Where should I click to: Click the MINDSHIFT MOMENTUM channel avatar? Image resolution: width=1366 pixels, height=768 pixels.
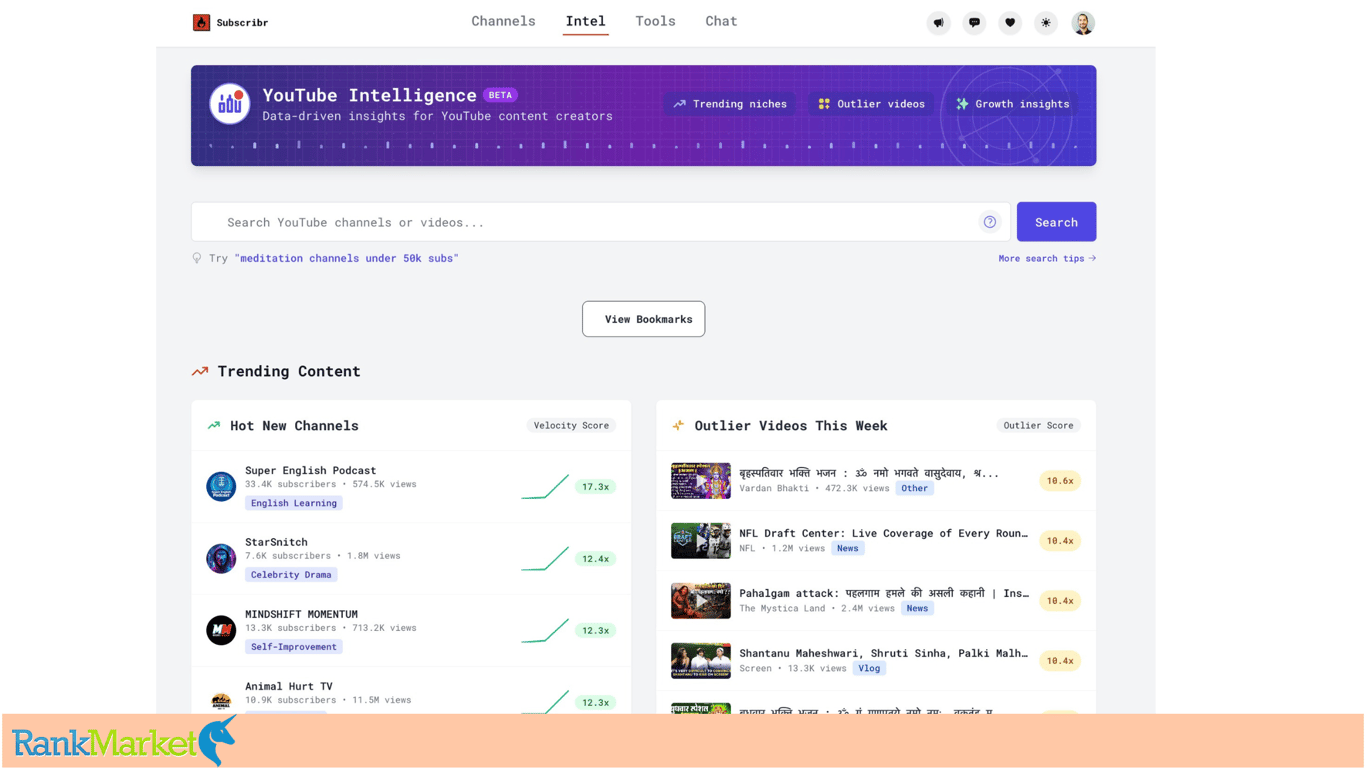(x=221, y=630)
